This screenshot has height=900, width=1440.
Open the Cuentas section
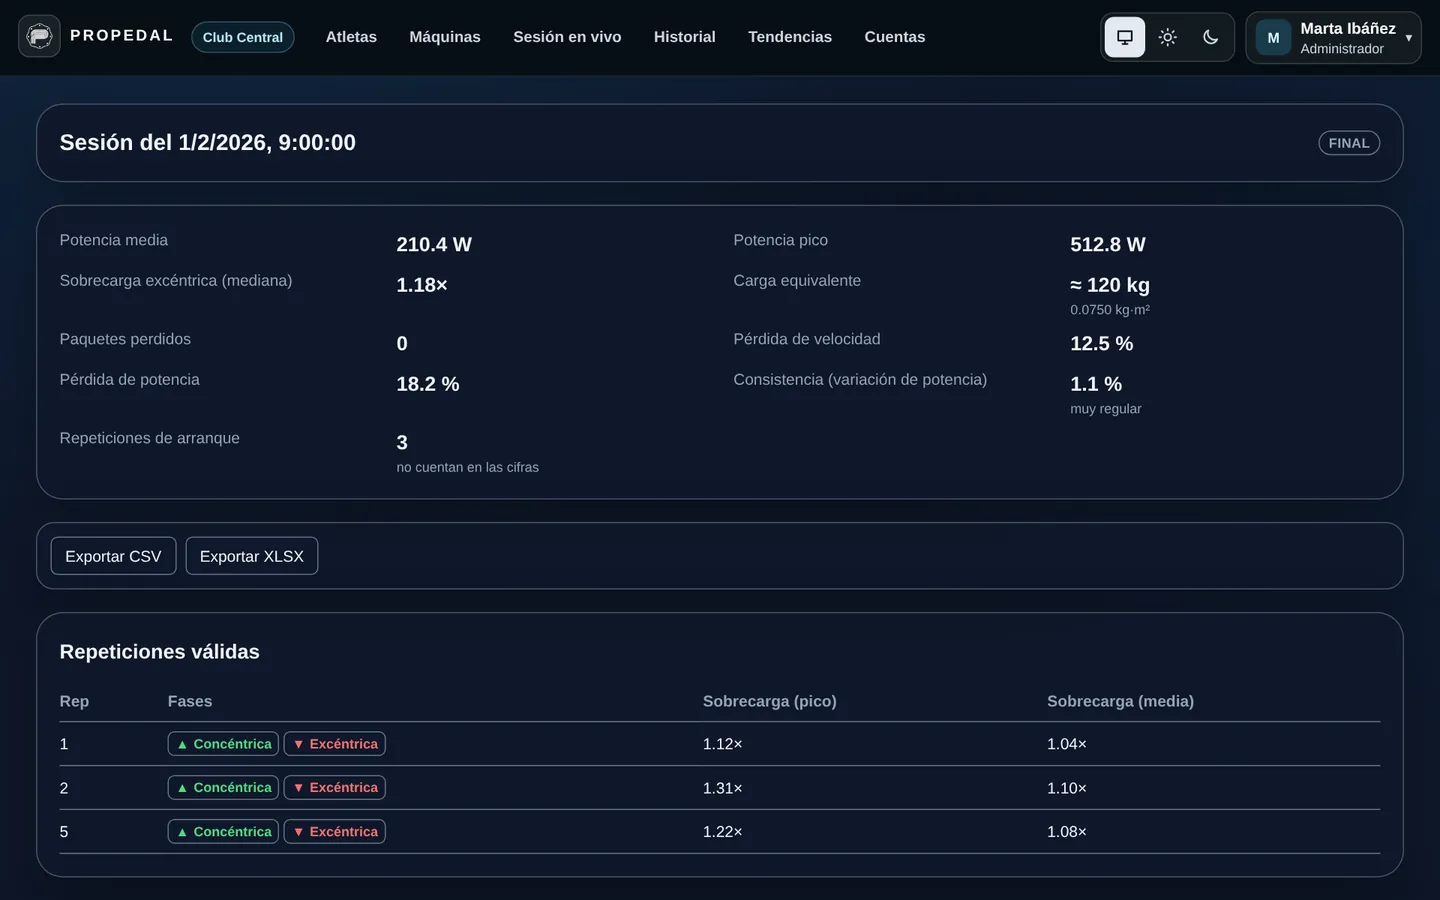[x=895, y=37]
